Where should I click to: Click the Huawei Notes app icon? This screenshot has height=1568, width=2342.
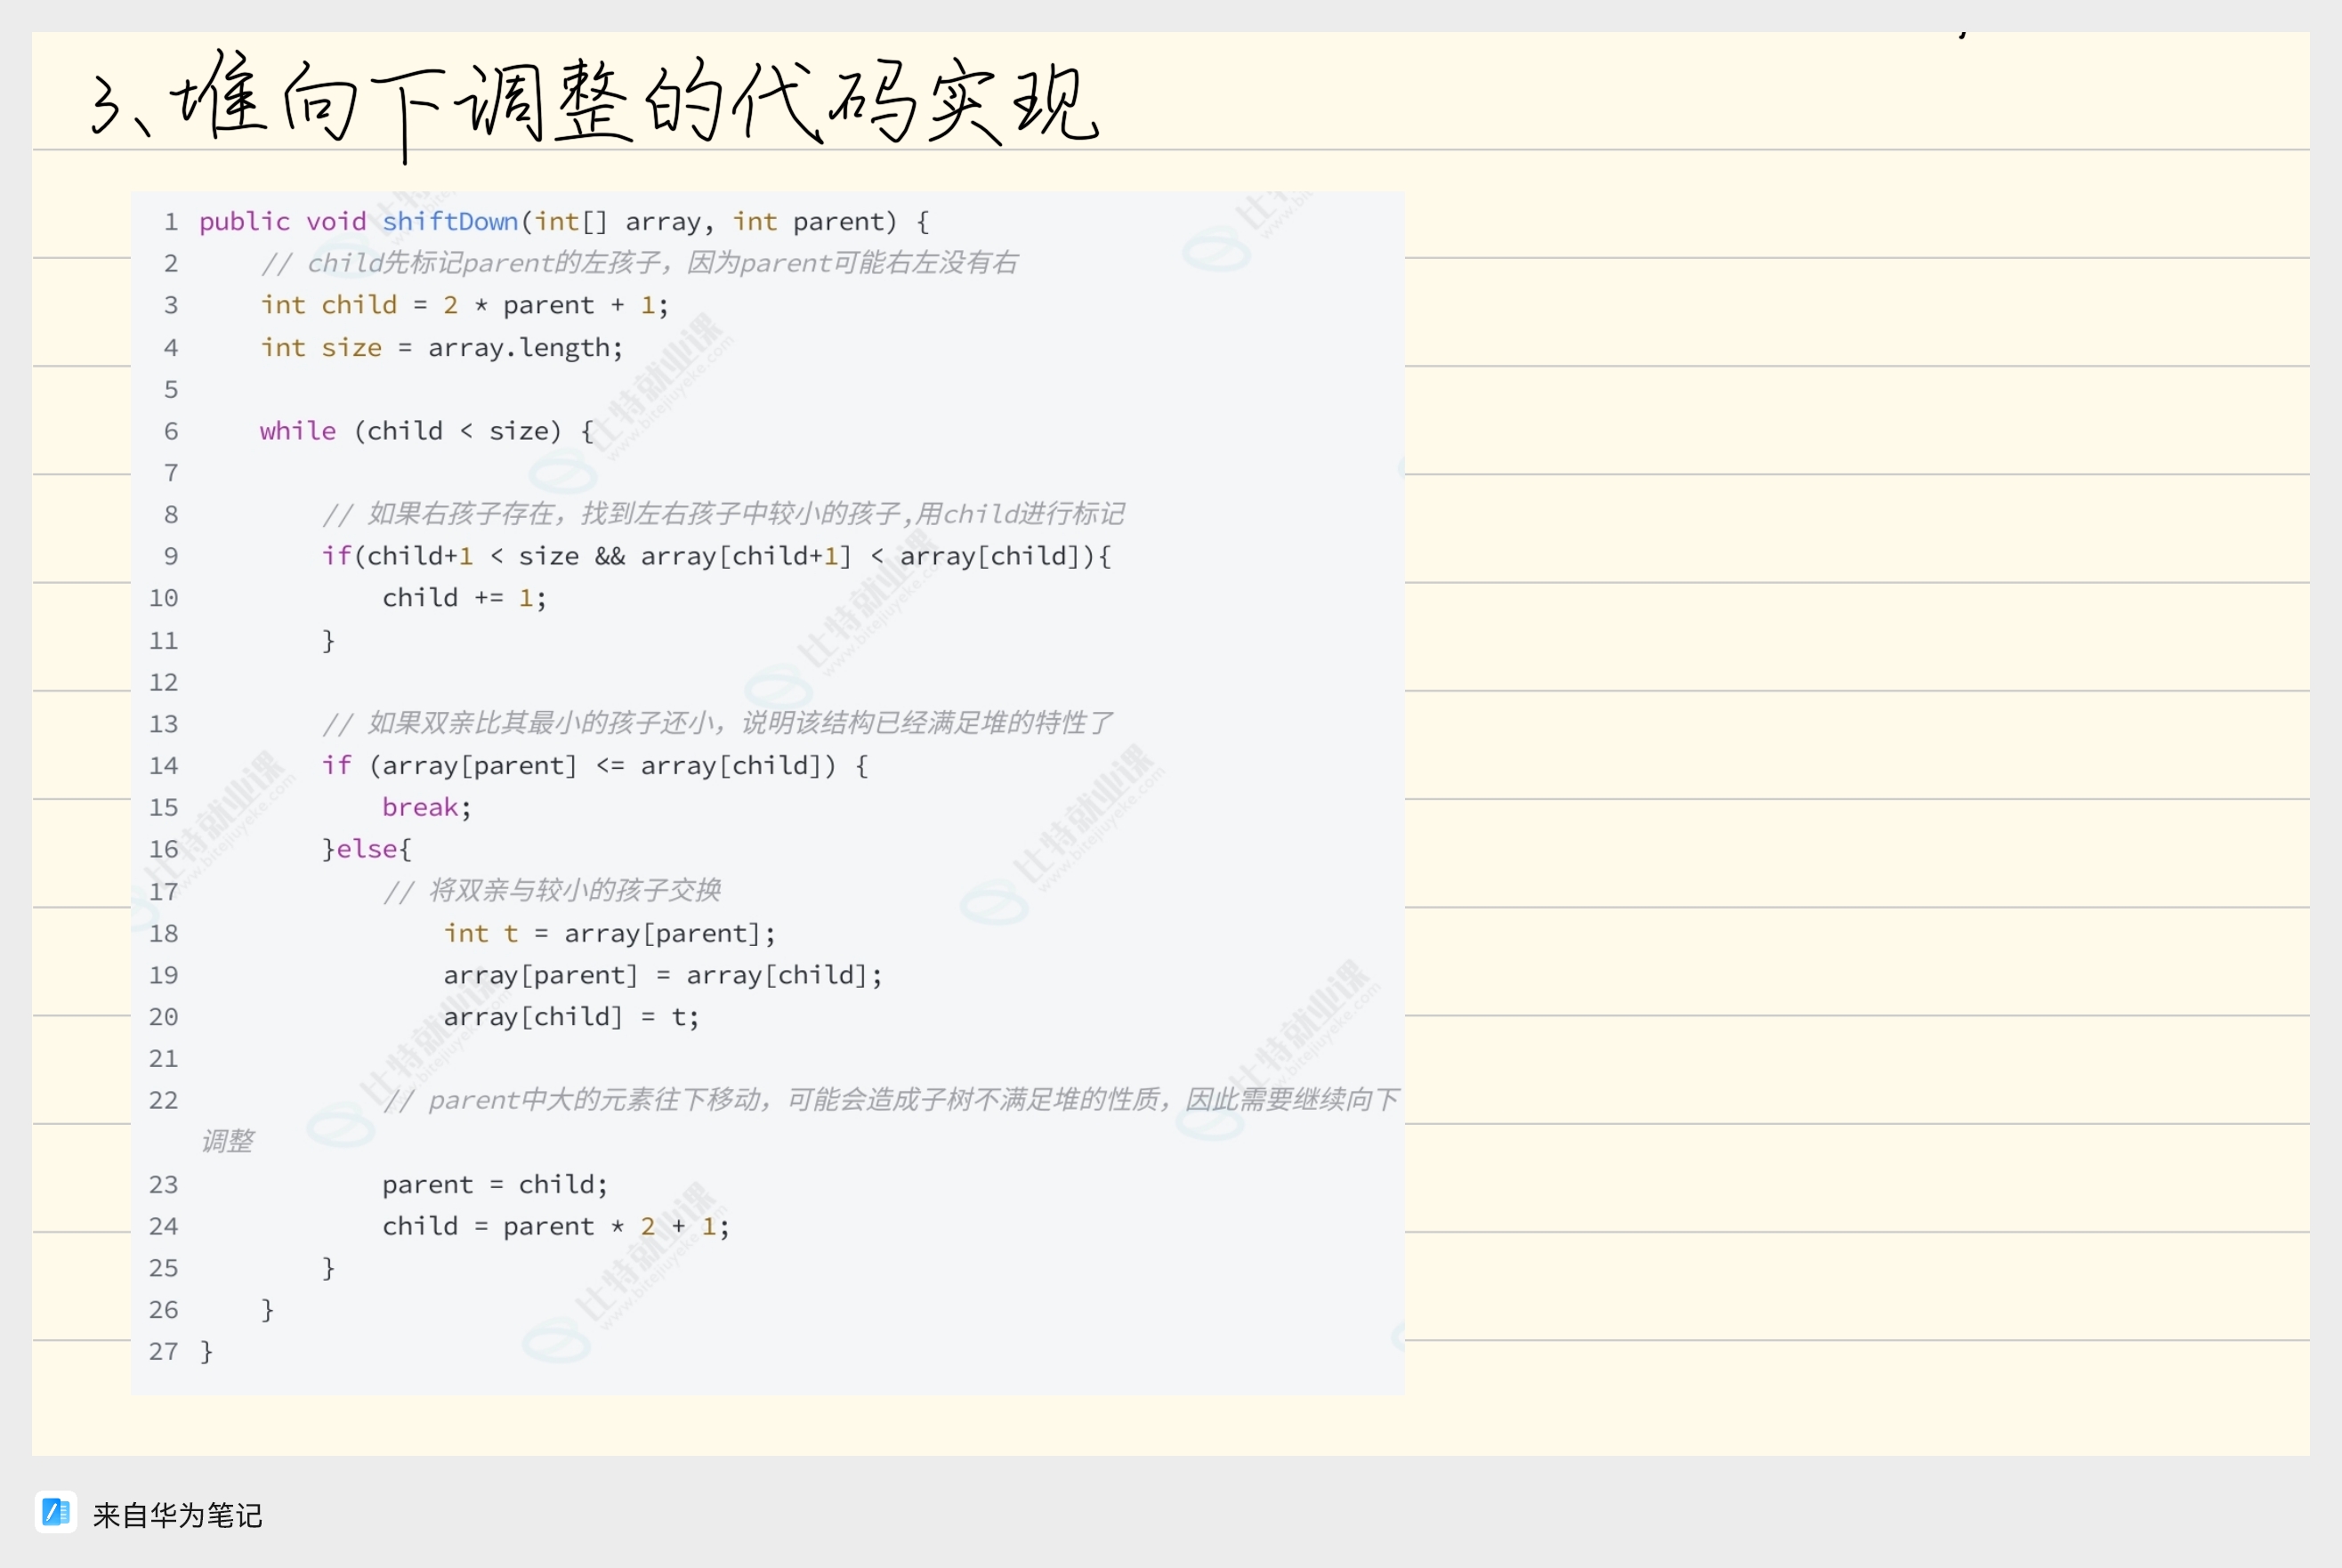click(x=56, y=1512)
